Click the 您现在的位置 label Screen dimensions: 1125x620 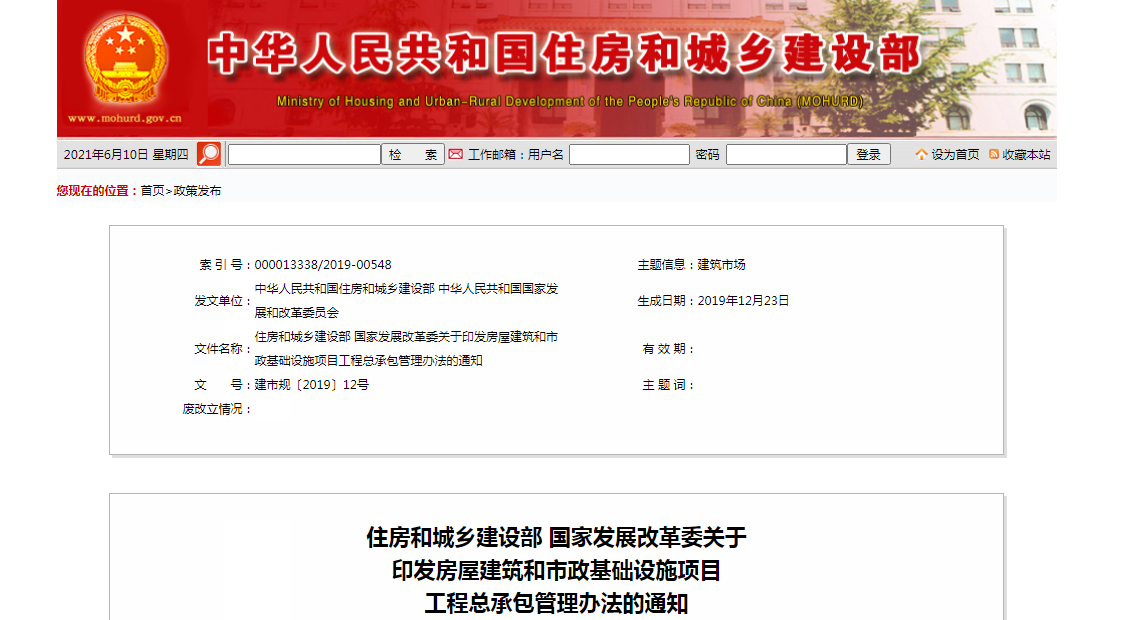(x=94, y=191)
